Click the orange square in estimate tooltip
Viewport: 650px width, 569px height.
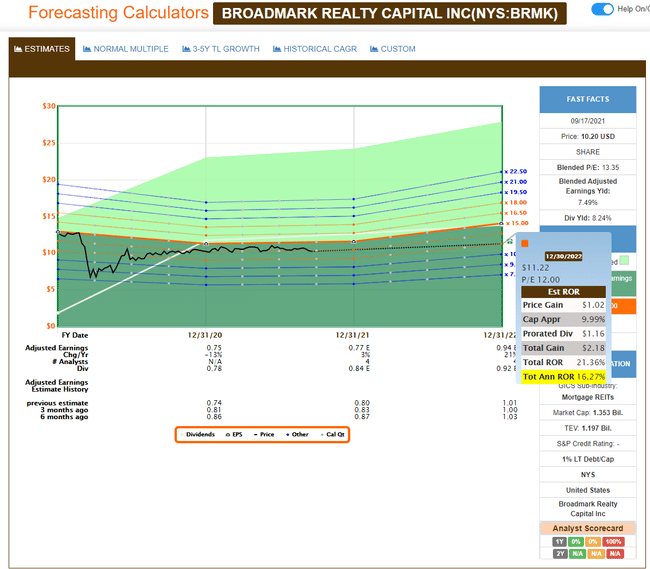[525, 242]
